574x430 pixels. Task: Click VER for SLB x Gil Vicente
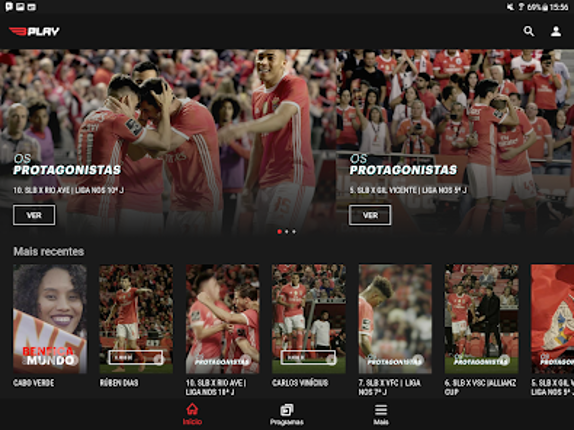(x=370, y=215)
